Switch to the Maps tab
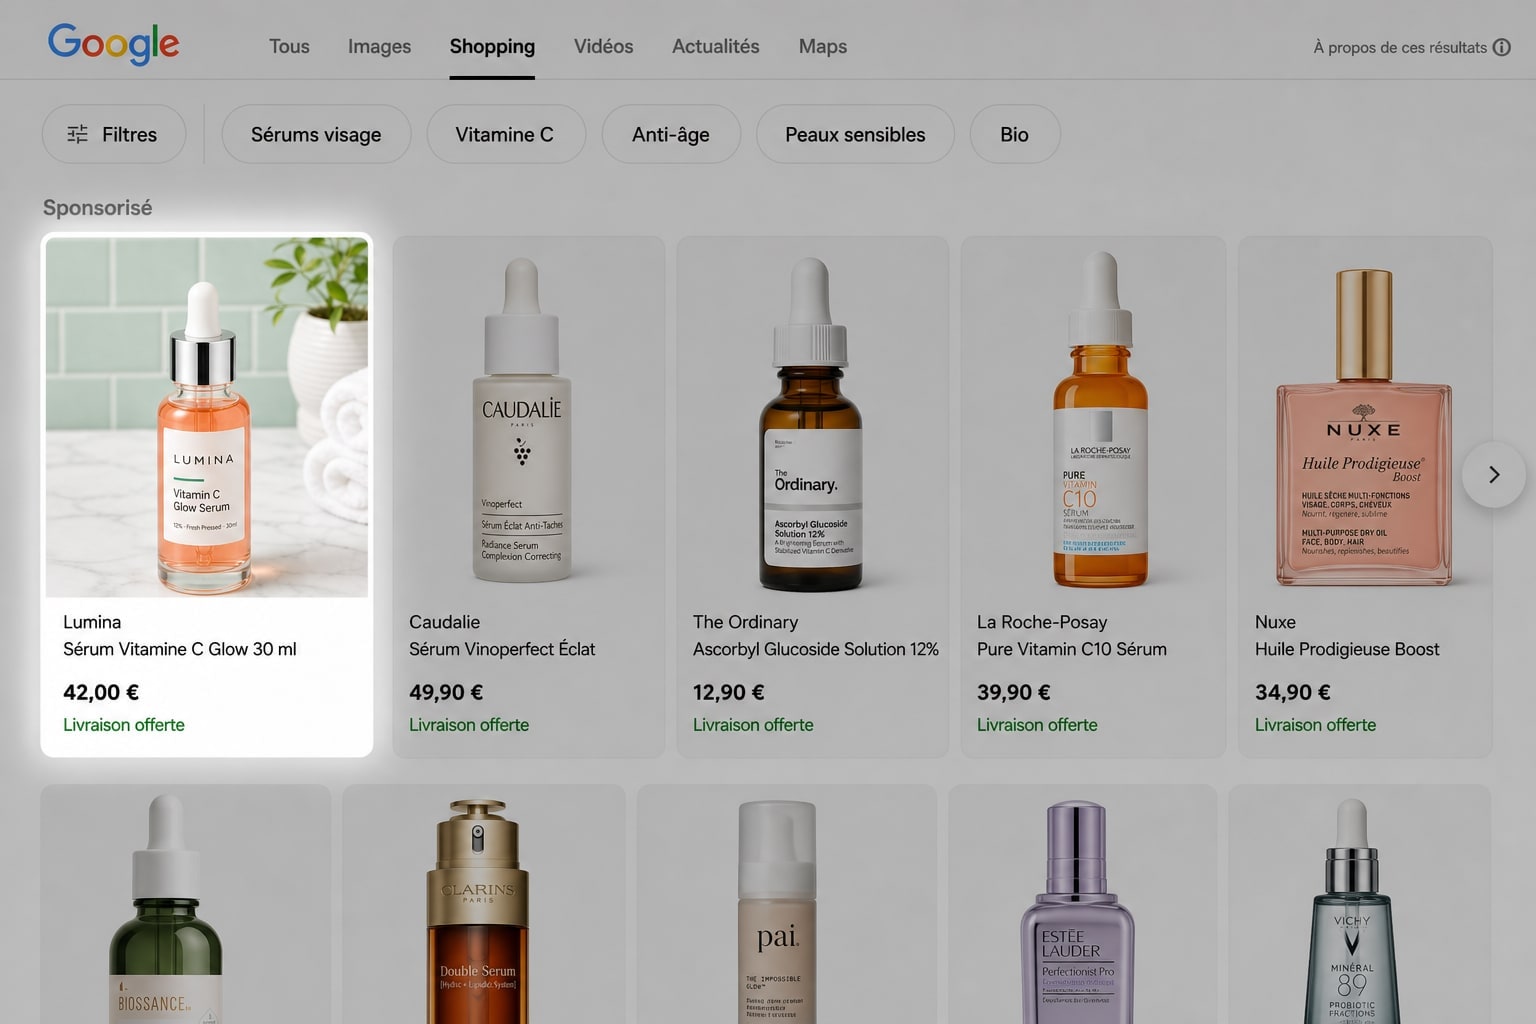1536x1024 pixels. [822, 46]
